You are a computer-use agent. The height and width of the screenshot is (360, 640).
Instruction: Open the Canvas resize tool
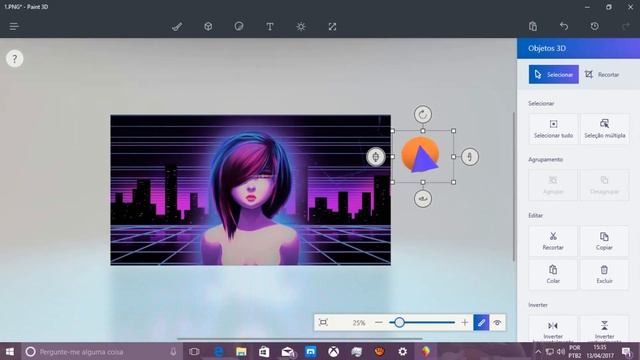tap(332, 27)
